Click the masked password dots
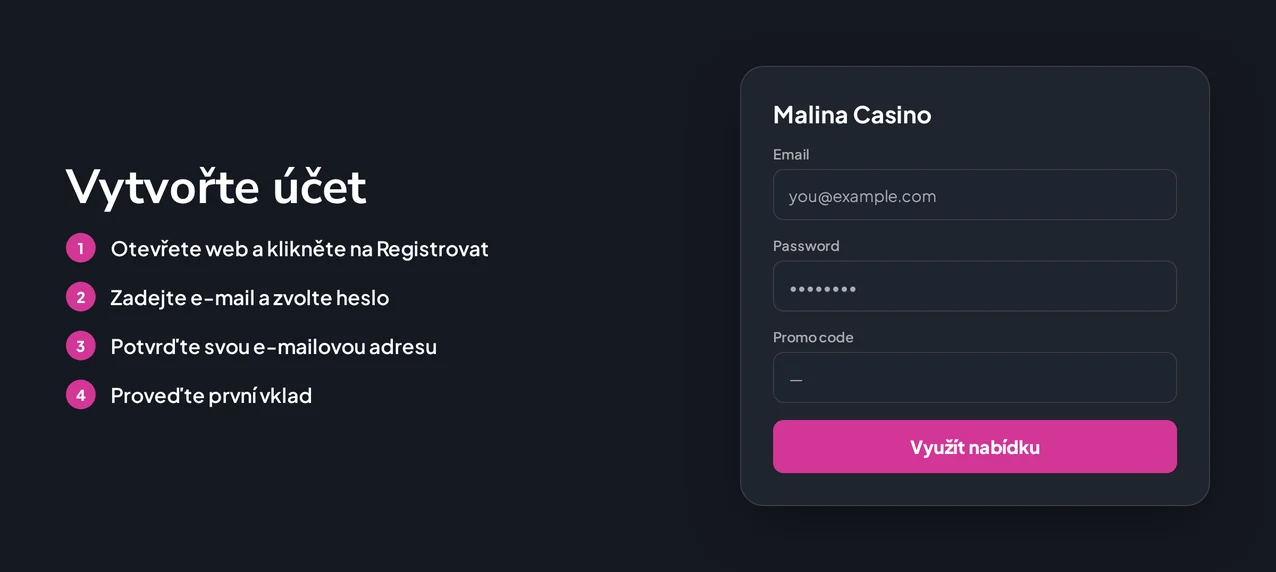 823,289
